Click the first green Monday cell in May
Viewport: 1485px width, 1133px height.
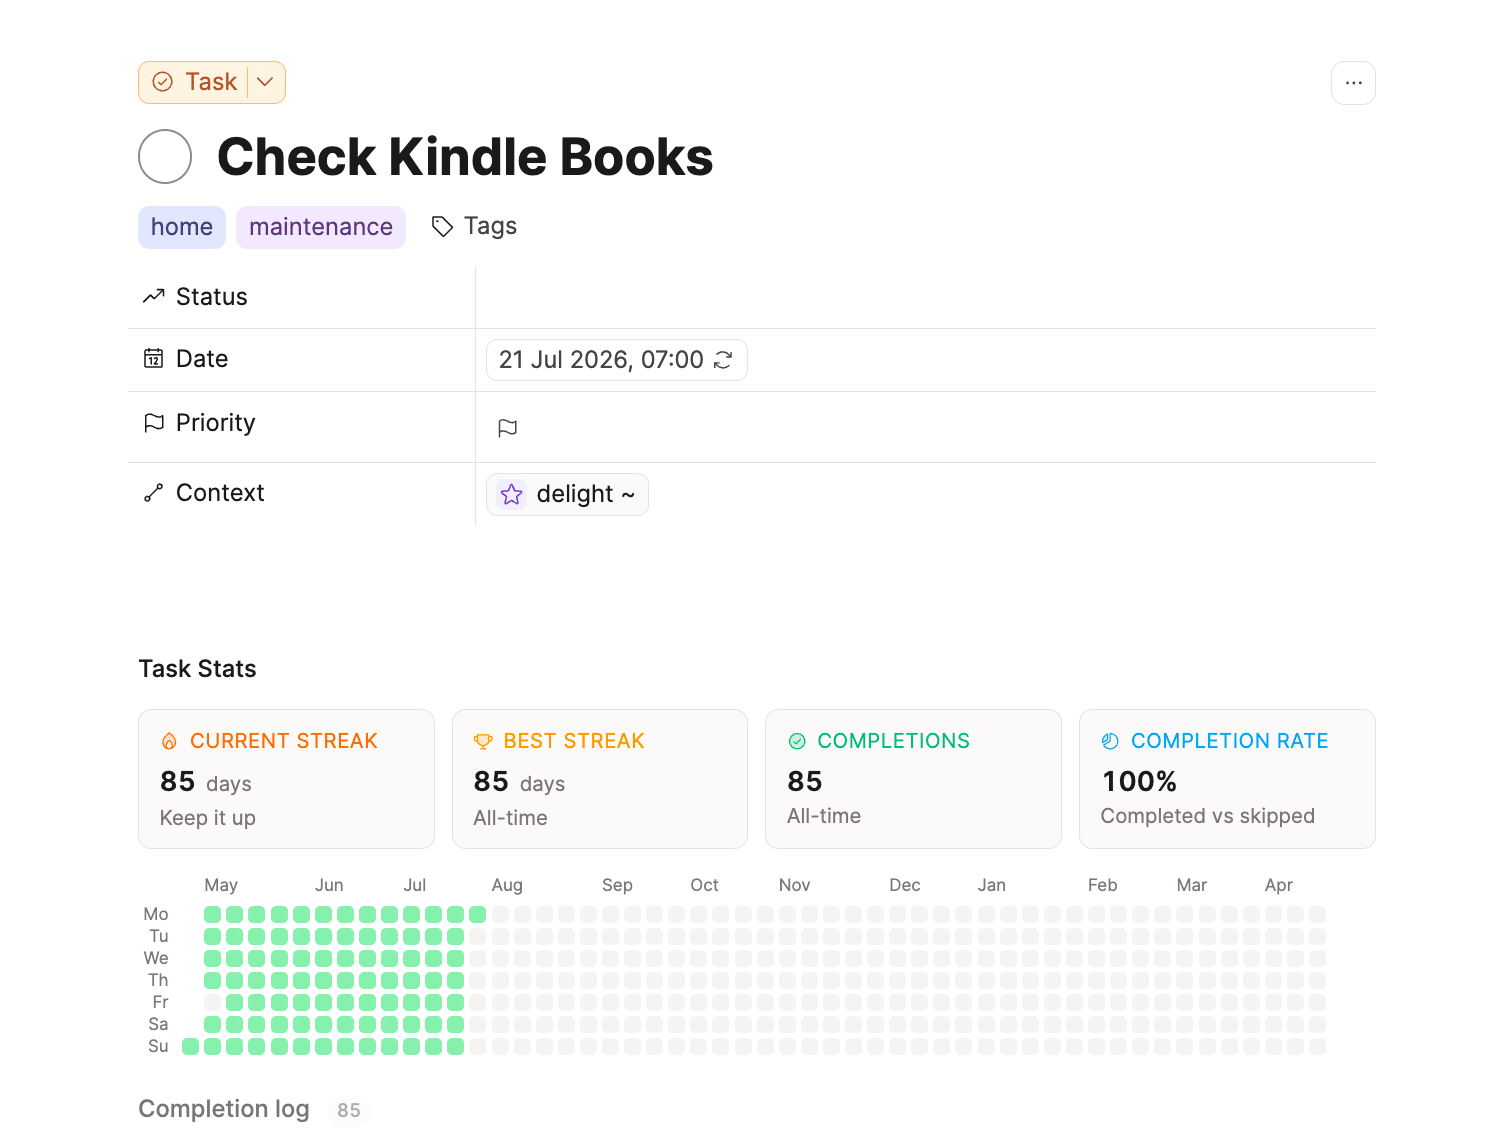pyautogui.click(x=212, y=914)
